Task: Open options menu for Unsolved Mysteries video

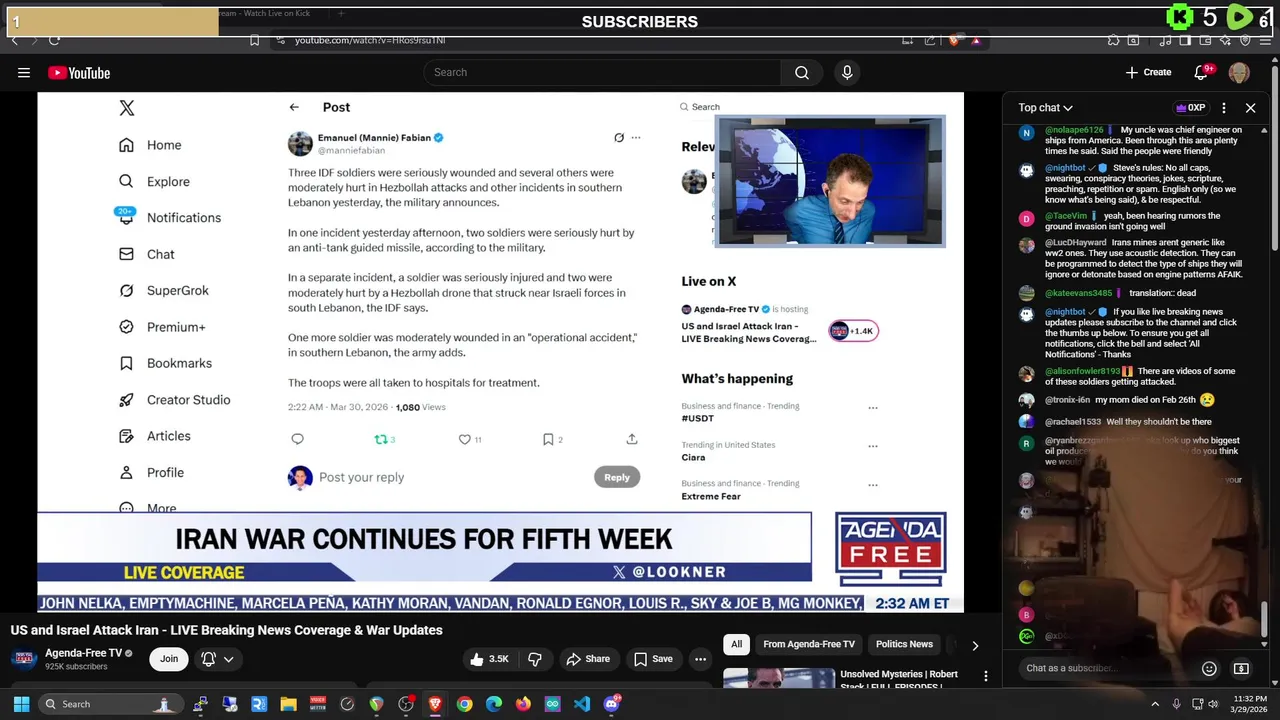Action: 986,677
